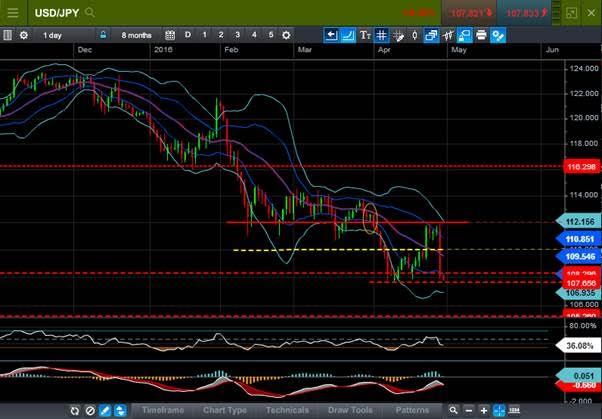Select chart preset 5
Image resolution: width=602 pixels, height=419 pixels.
click(271, 35)
